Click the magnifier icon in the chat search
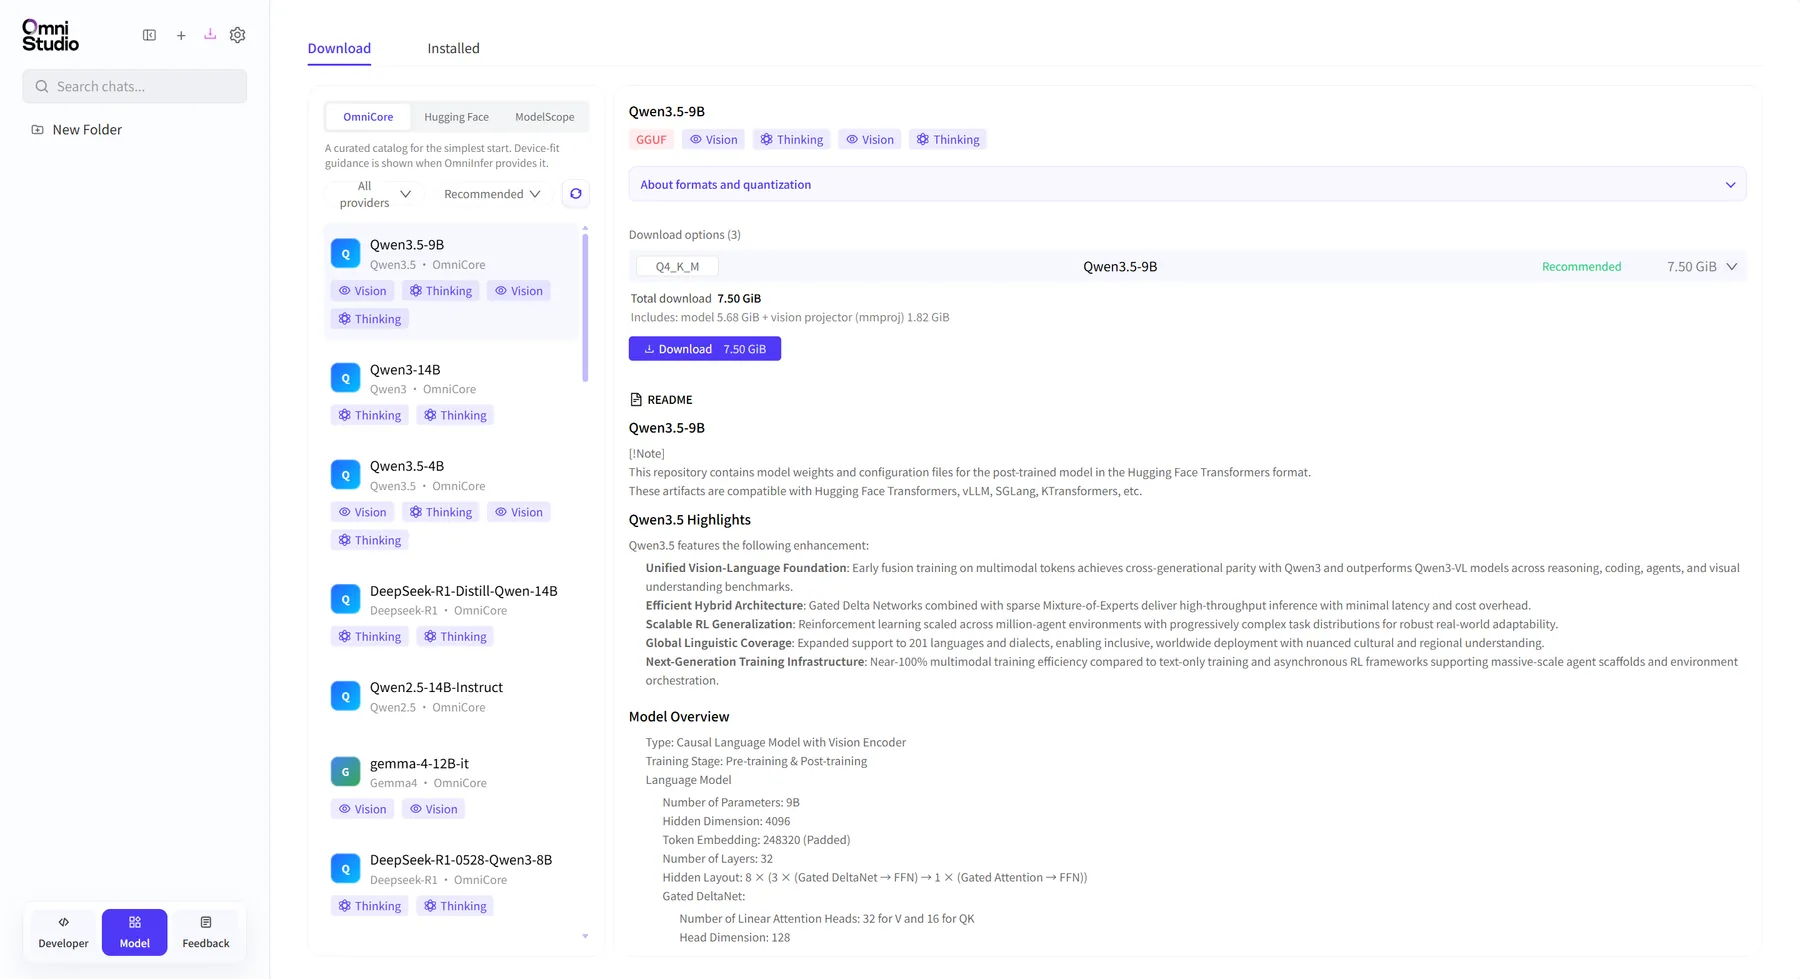 point(42,87)
